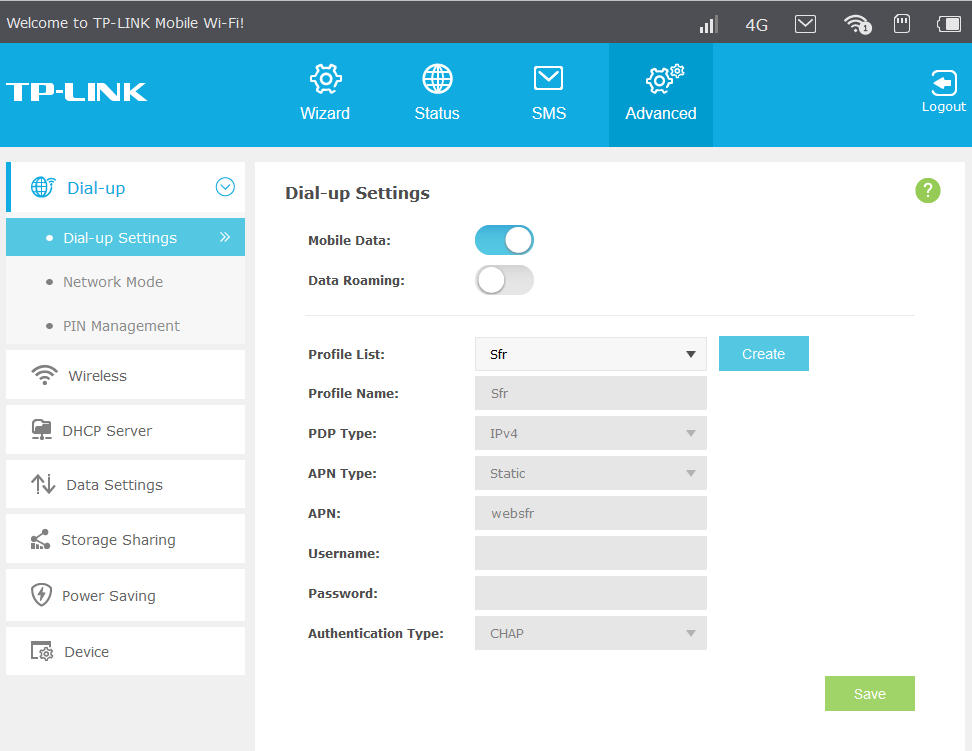
Task: Select Network Mode in sidebar
Action: (x=113, y=282)
